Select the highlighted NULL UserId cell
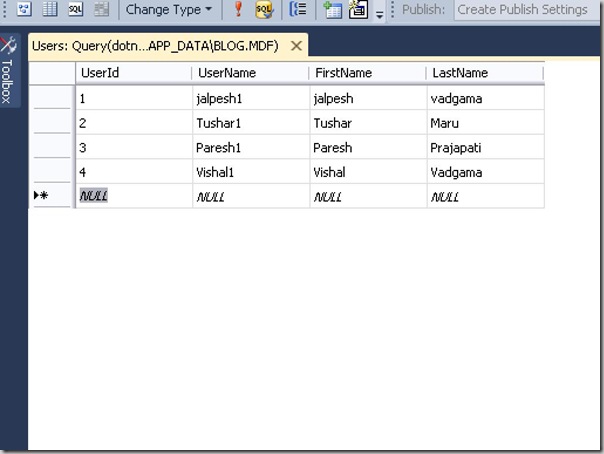The height and width of the screenshot is (454, 604). [x=134, y=196]
